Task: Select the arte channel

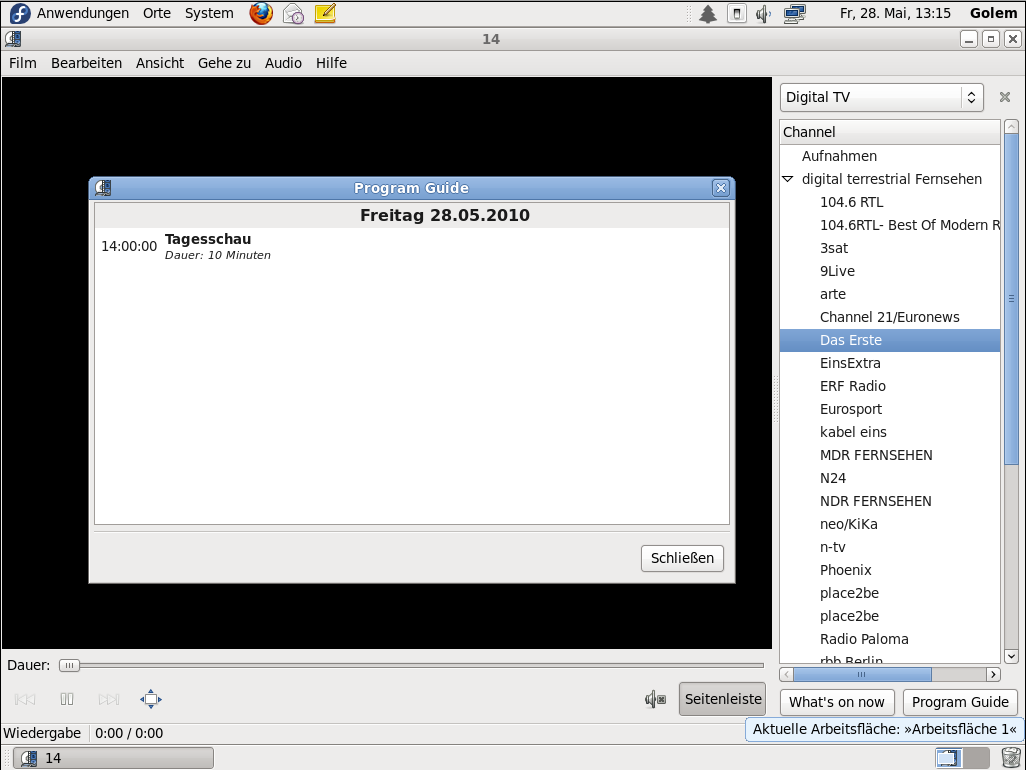Action: [832, 294]
